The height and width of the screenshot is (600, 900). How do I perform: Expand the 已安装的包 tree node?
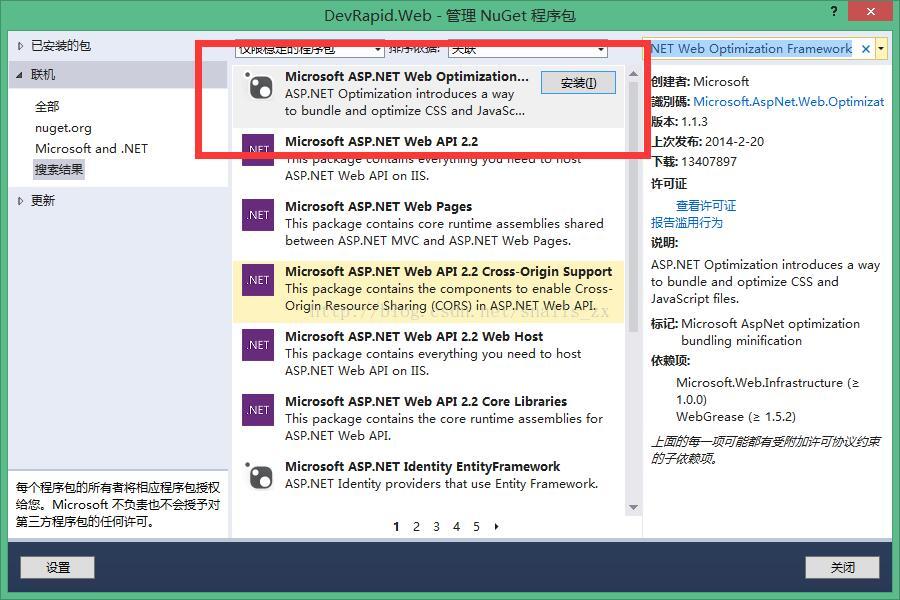coord(20,46)
